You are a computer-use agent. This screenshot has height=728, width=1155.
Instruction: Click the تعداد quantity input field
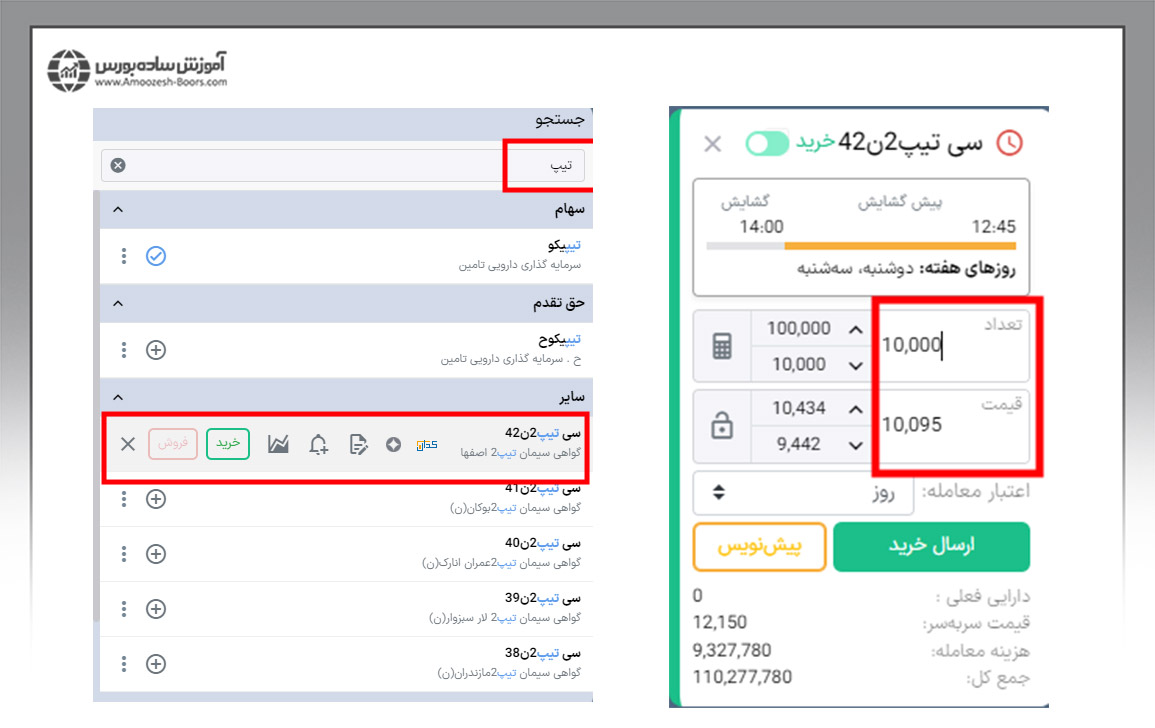955,345
